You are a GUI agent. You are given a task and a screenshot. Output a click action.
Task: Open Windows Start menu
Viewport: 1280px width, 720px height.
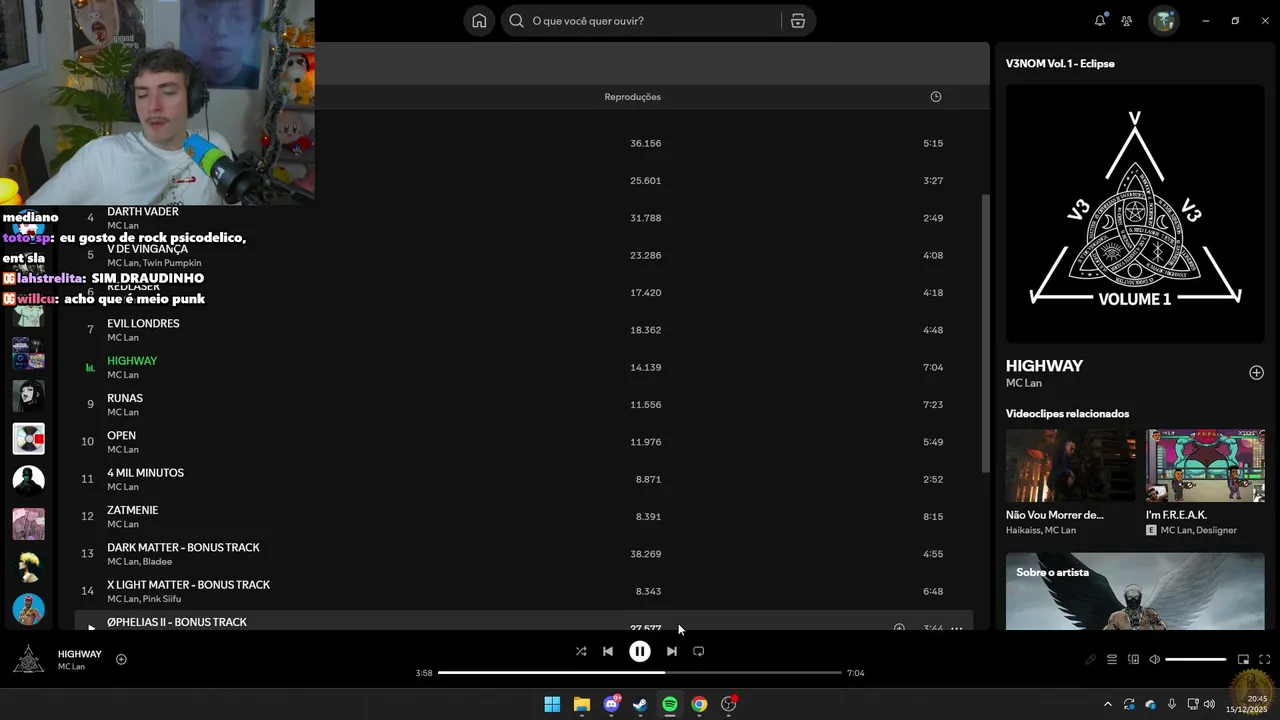pyautogui.click(x=552, y=705)
